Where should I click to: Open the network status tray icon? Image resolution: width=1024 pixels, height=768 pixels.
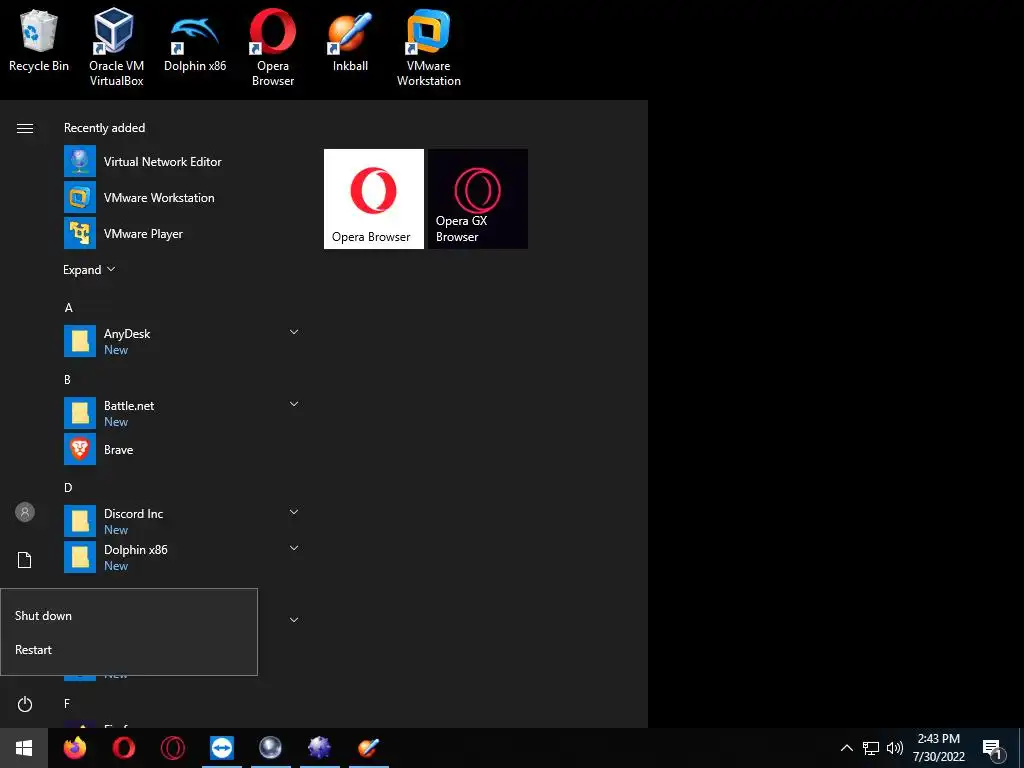871,748
